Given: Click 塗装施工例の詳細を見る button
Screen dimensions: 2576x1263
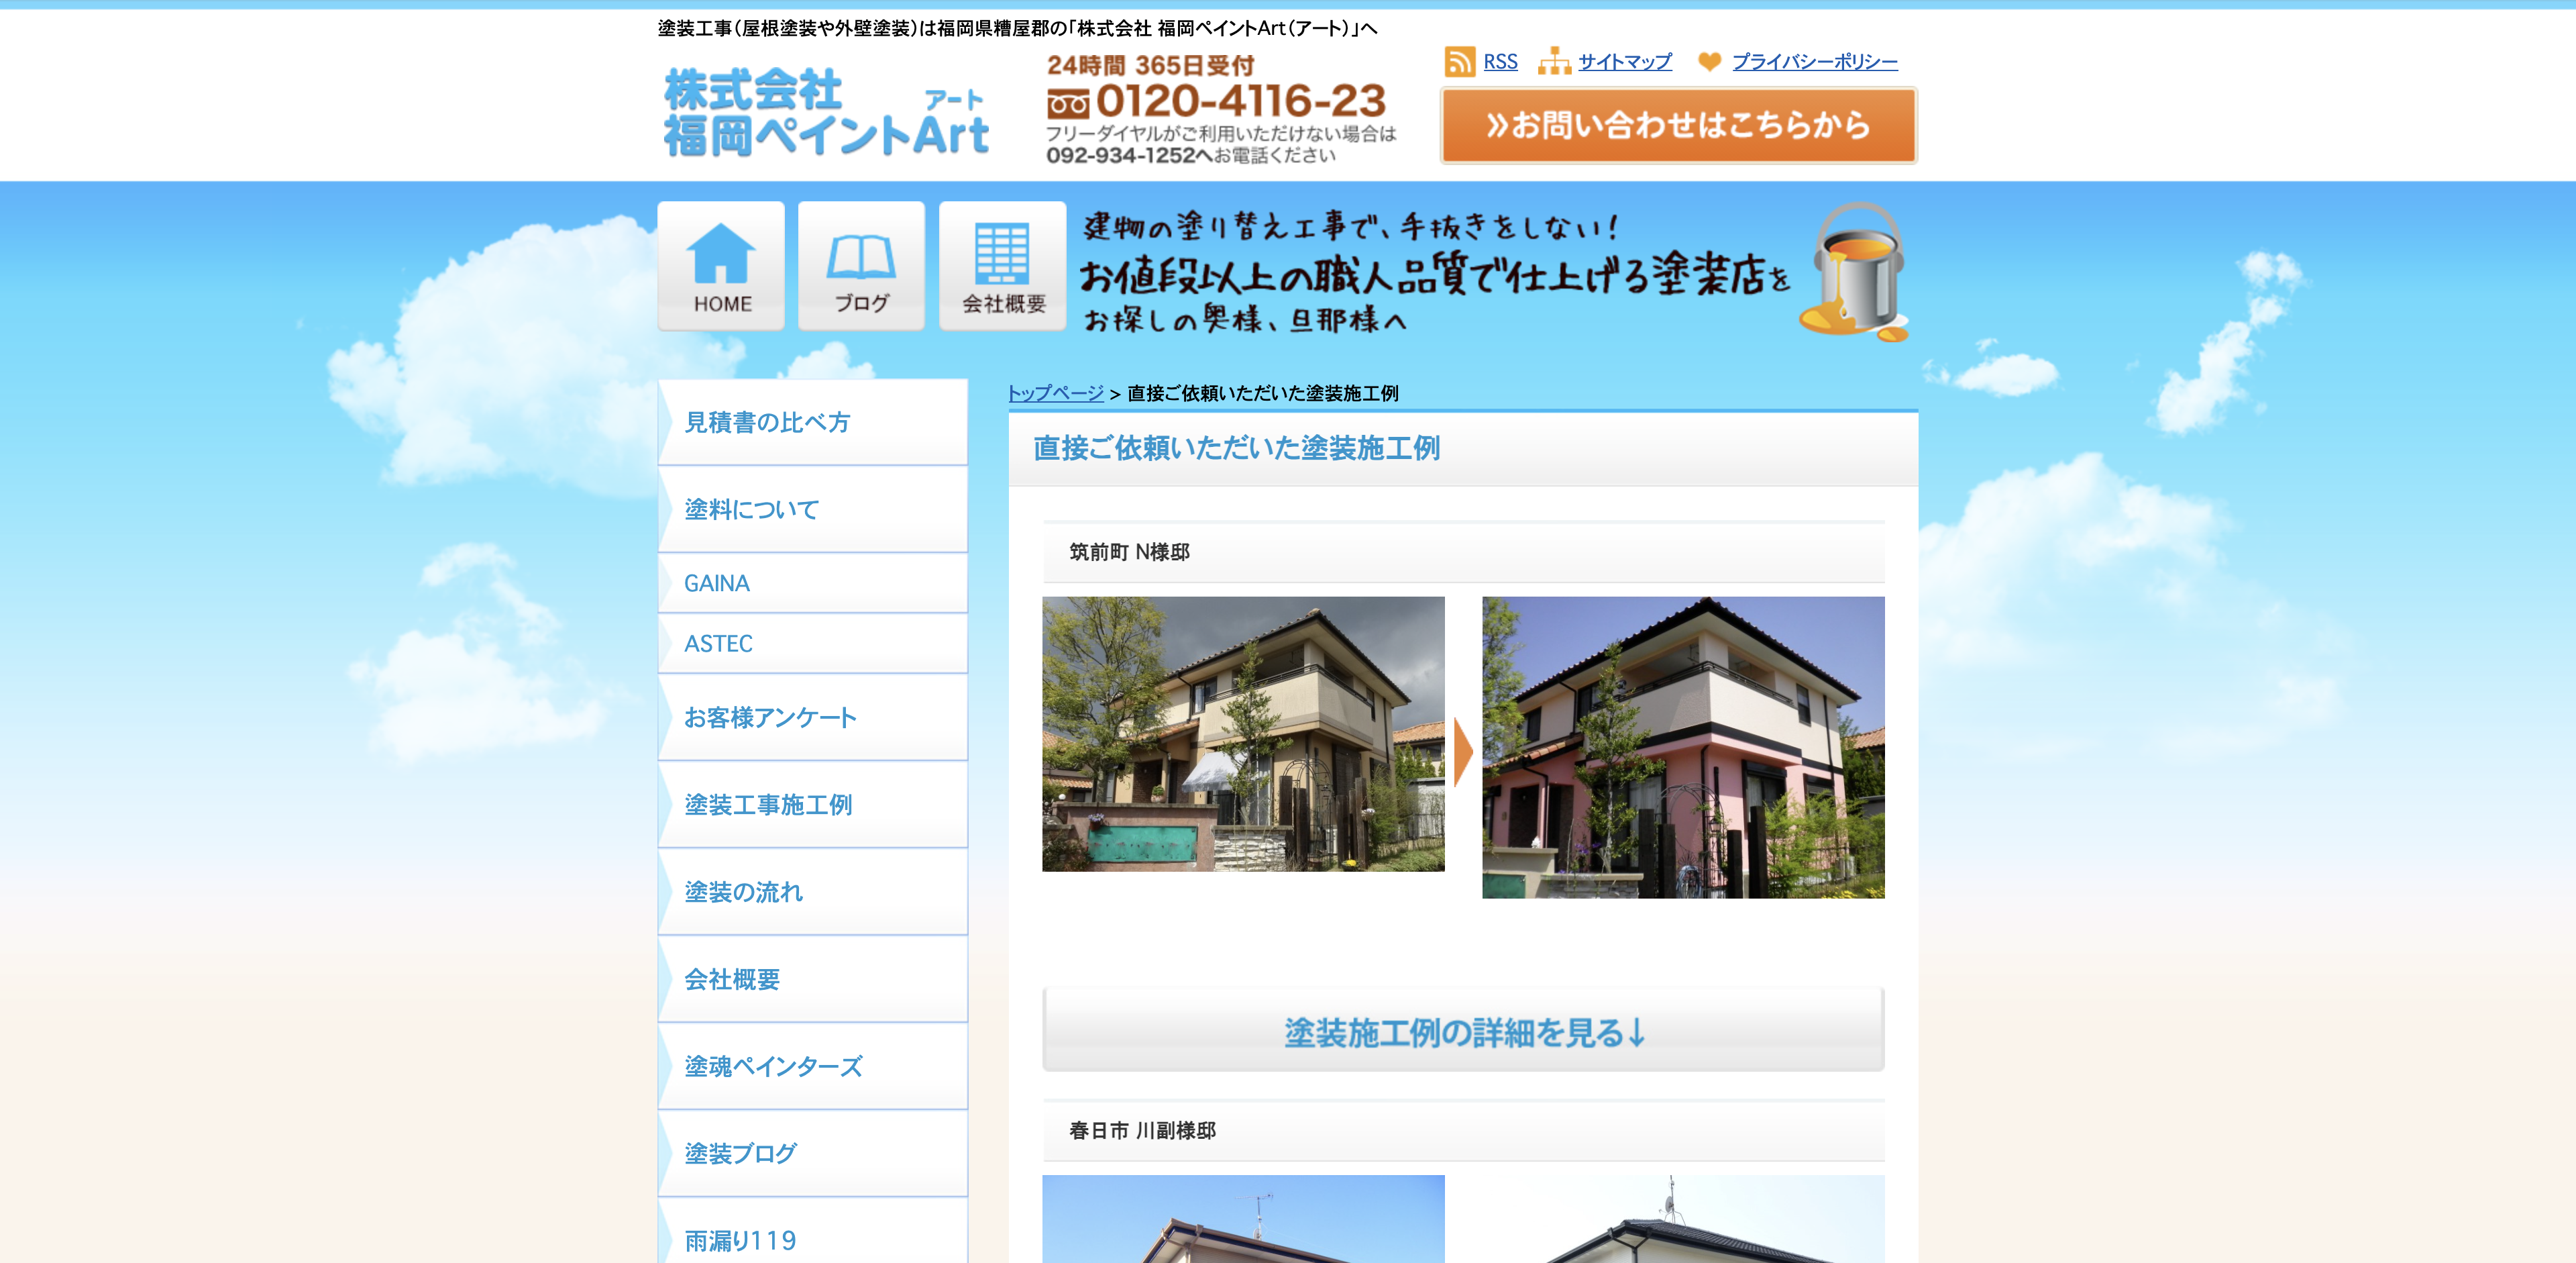Looking at the screenshot, I should [x=1463, y=1030].
